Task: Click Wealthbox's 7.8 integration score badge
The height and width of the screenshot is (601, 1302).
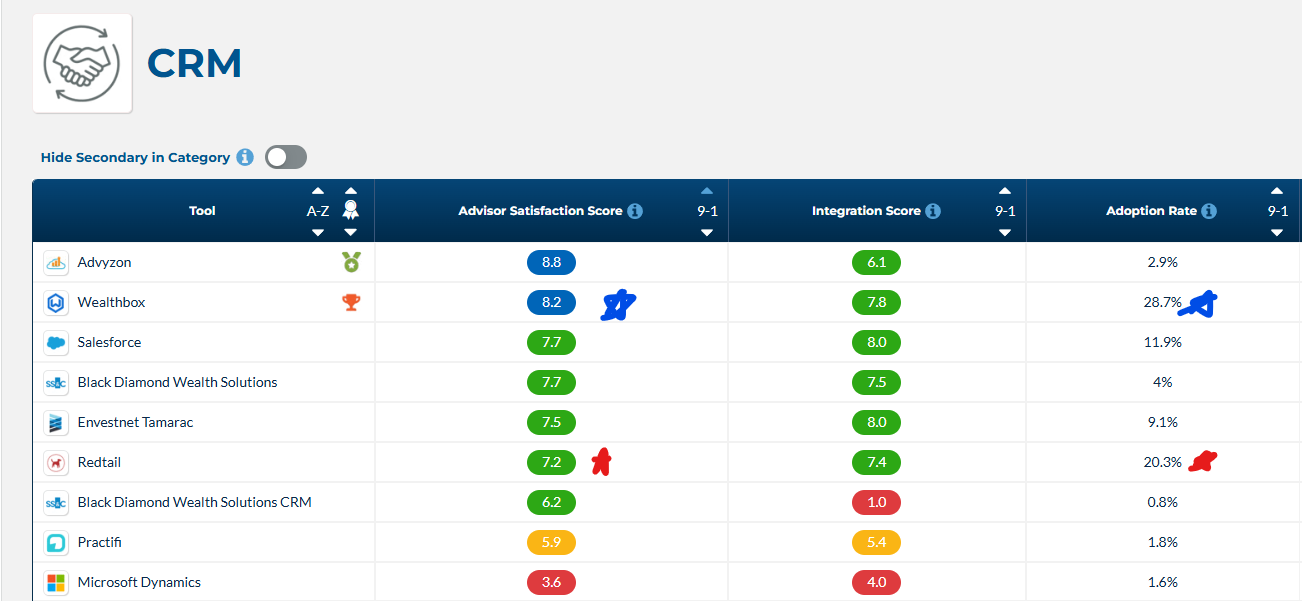Action: point(877,302)
